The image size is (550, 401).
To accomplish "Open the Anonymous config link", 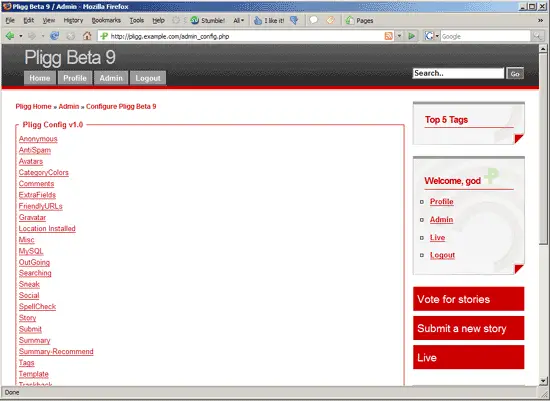I will (x=38, y=139).
